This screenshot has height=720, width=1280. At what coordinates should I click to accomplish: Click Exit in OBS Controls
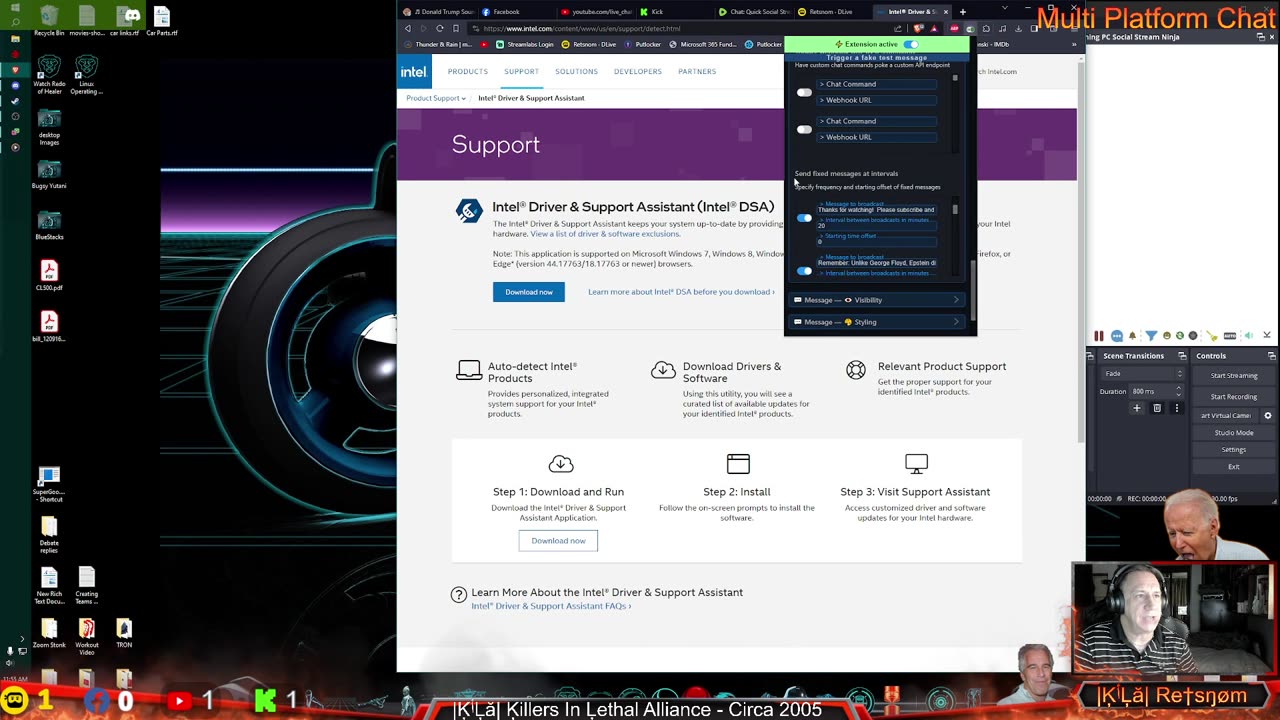[1234, 467]
